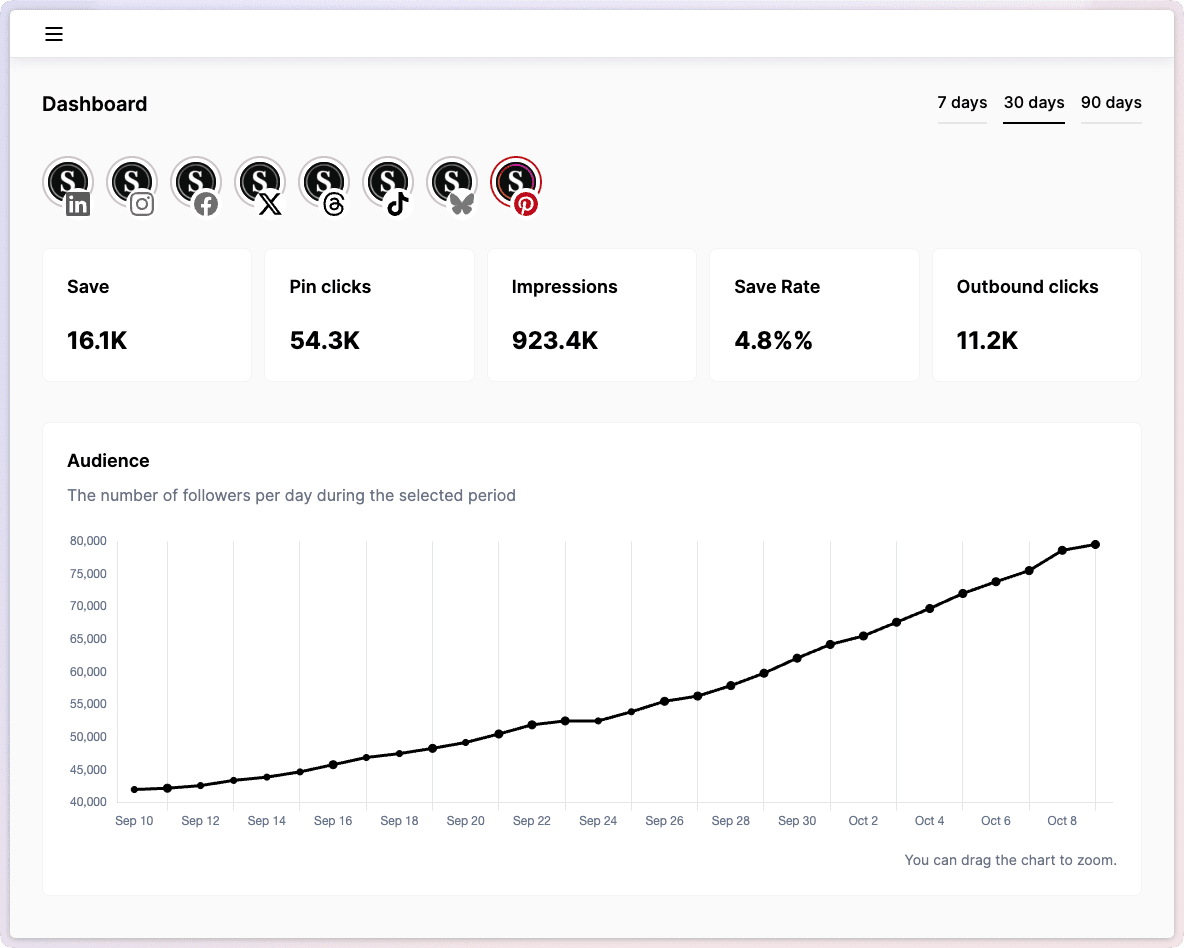Viewport: 1184px width, 948px height.
Task: Select the Facebook account avatar
Action: coord(196,183)
